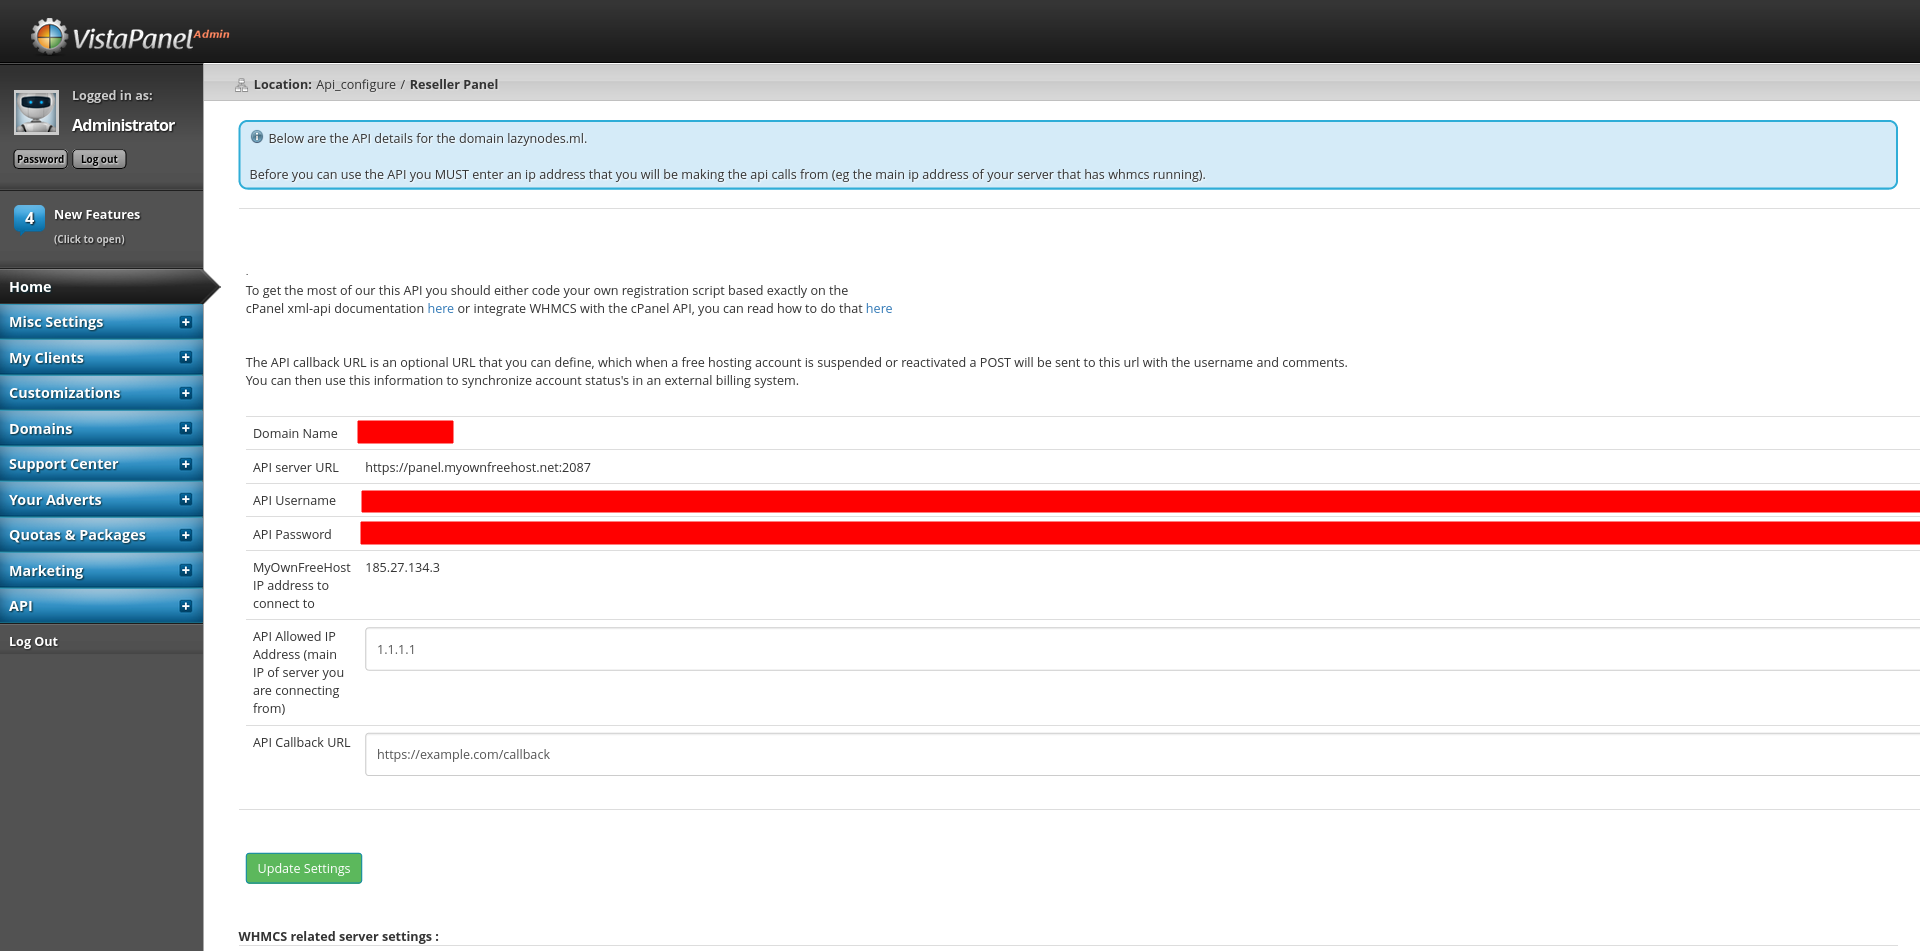This screenshot has height=951, width=1920.
Task: Click the location breadcrumb user icon
Action: coord(241,85)
